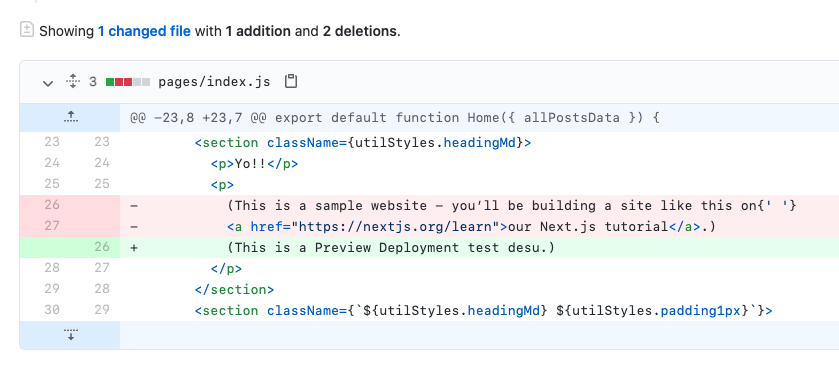Image resolution: width=839 pixels, height=373 pixels.
Task: Expand hidden lines below line 30
Action: tap(70, 335)
